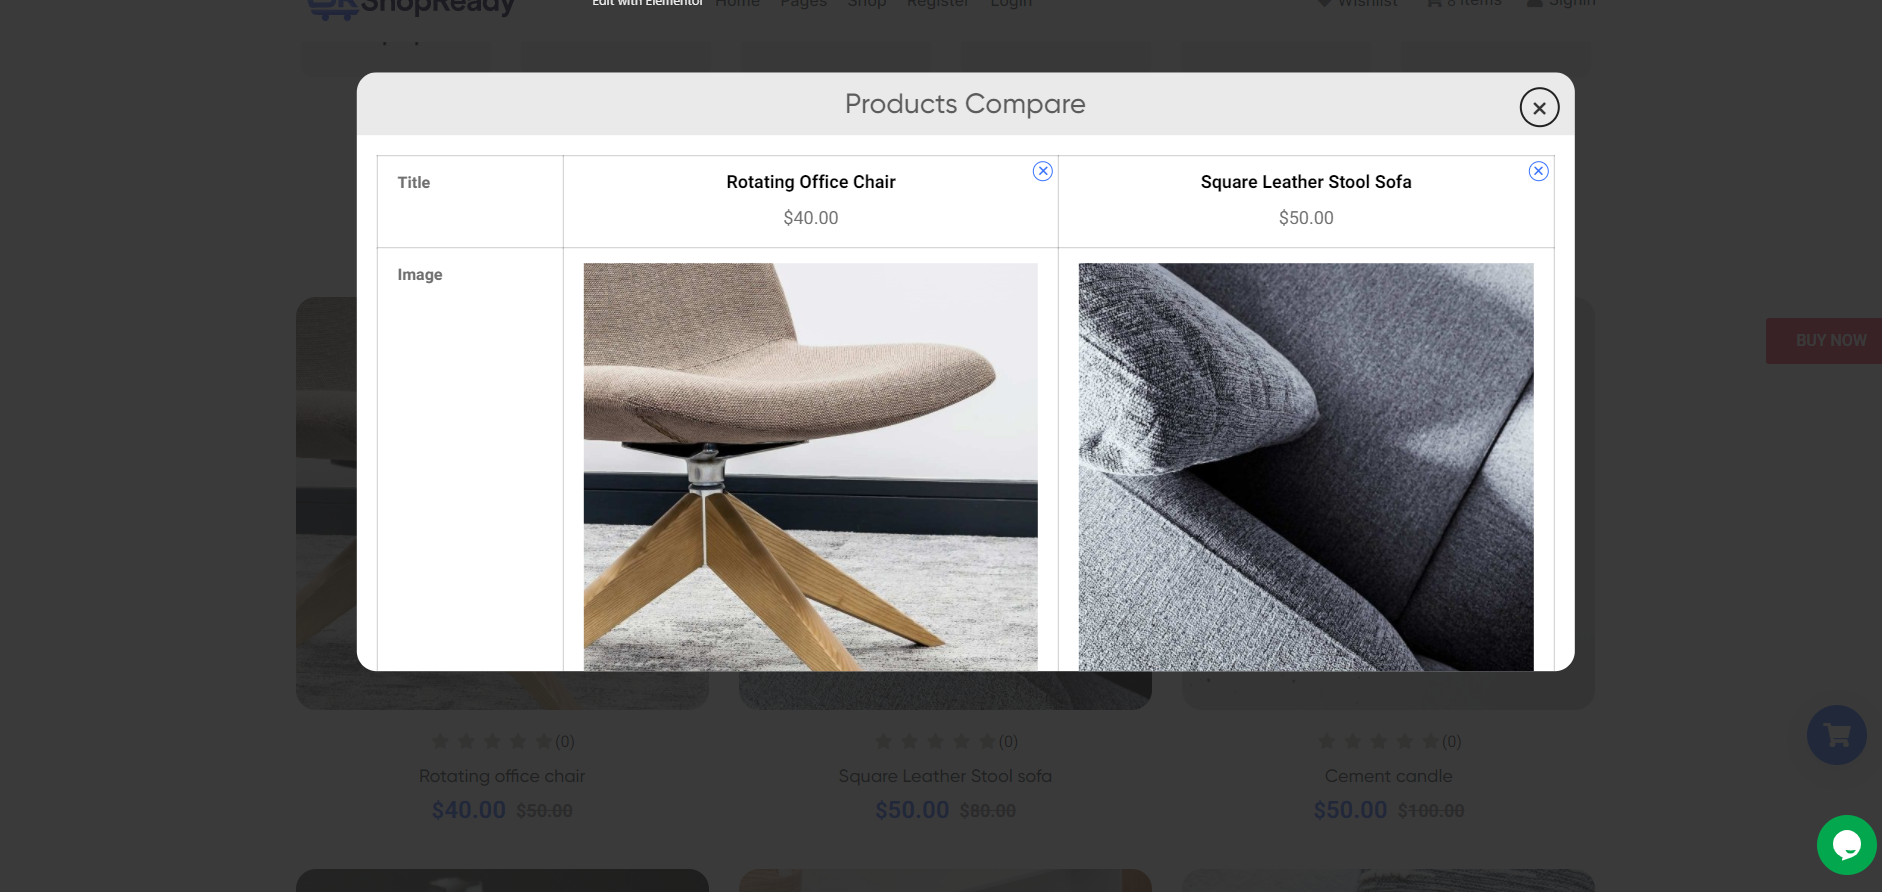Rate Square Leather Stool sofa using stars
The image size is (1882, 892).
point(935,741)
